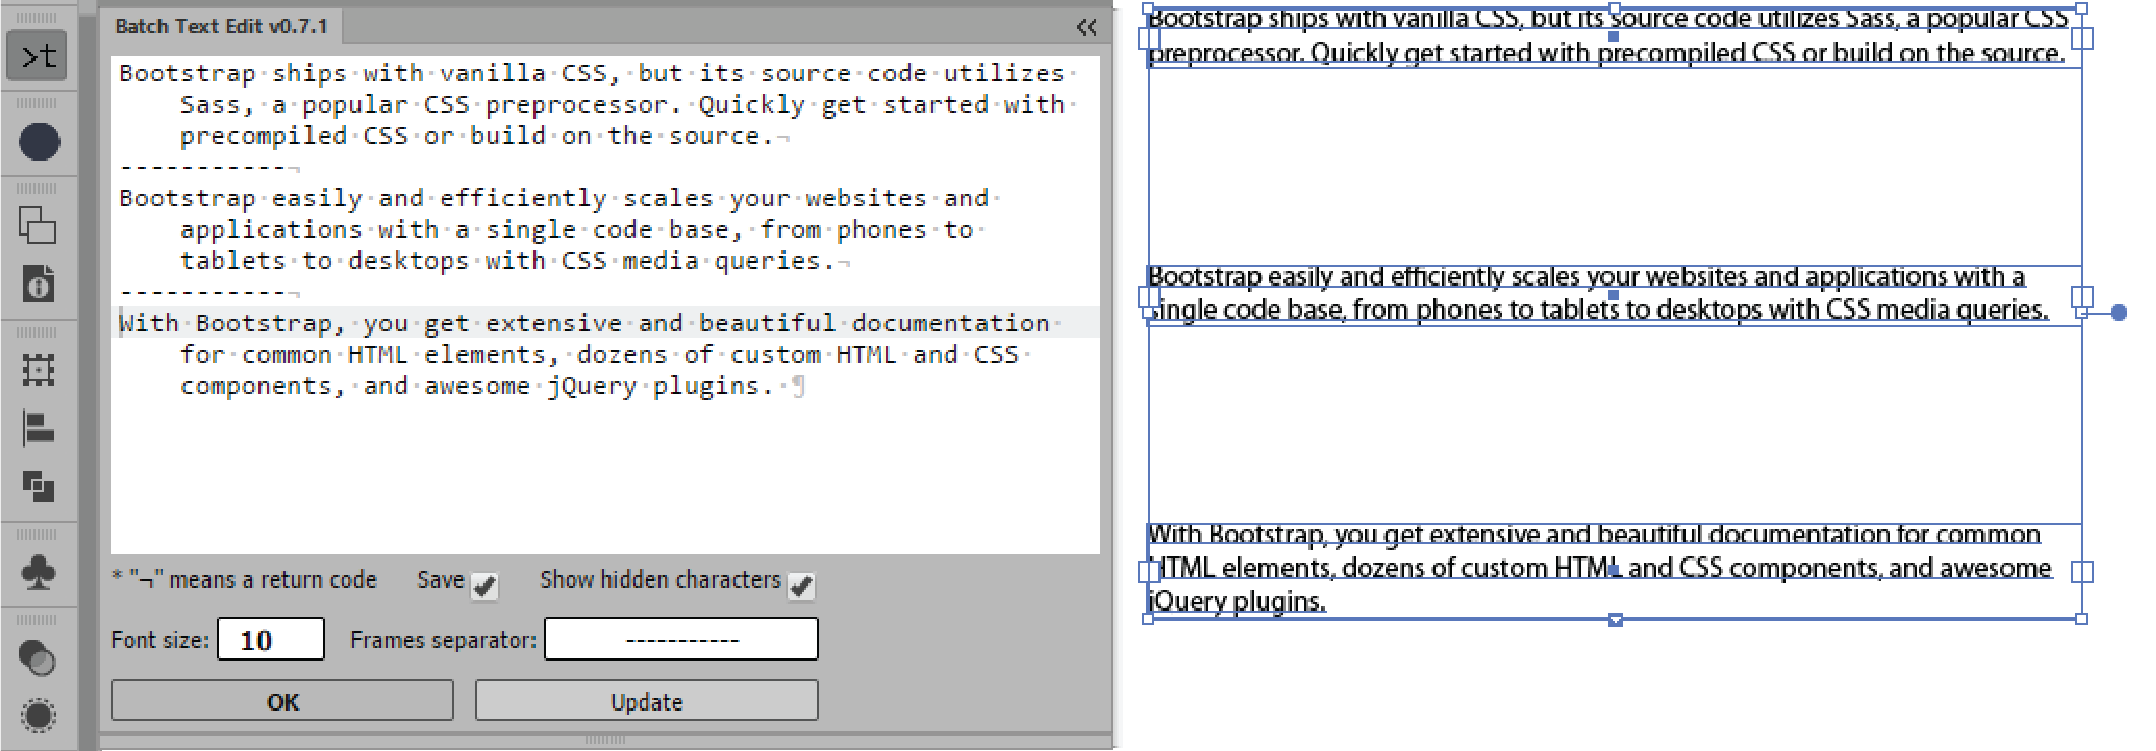Click the bottom-center handle of the selection box

pos(1615,620)
